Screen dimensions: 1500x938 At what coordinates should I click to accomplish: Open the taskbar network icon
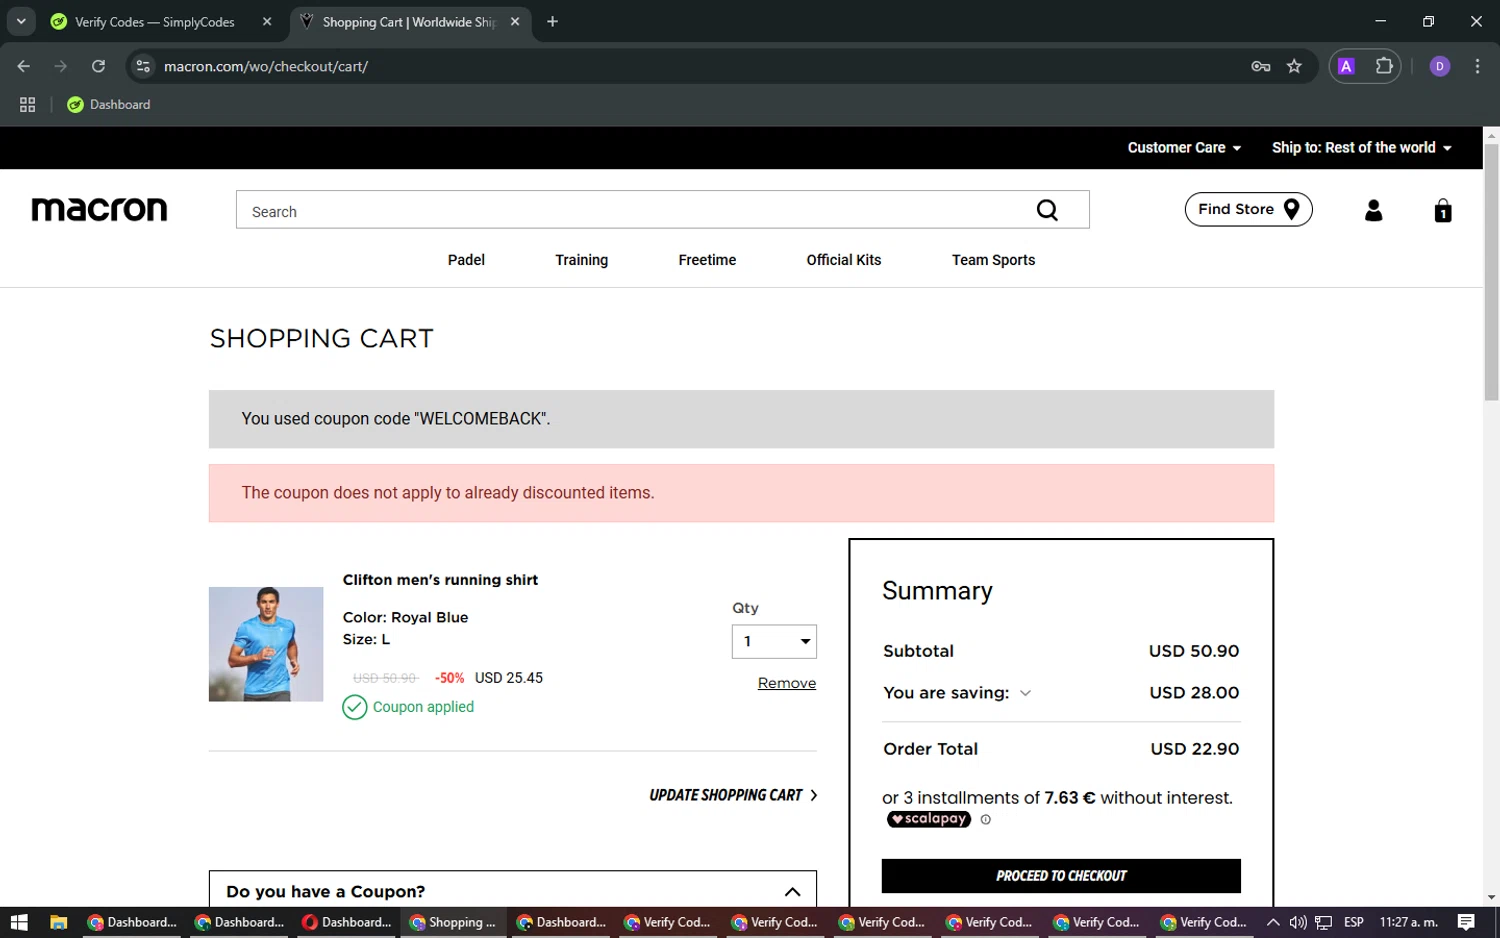tap(1324, 922)
